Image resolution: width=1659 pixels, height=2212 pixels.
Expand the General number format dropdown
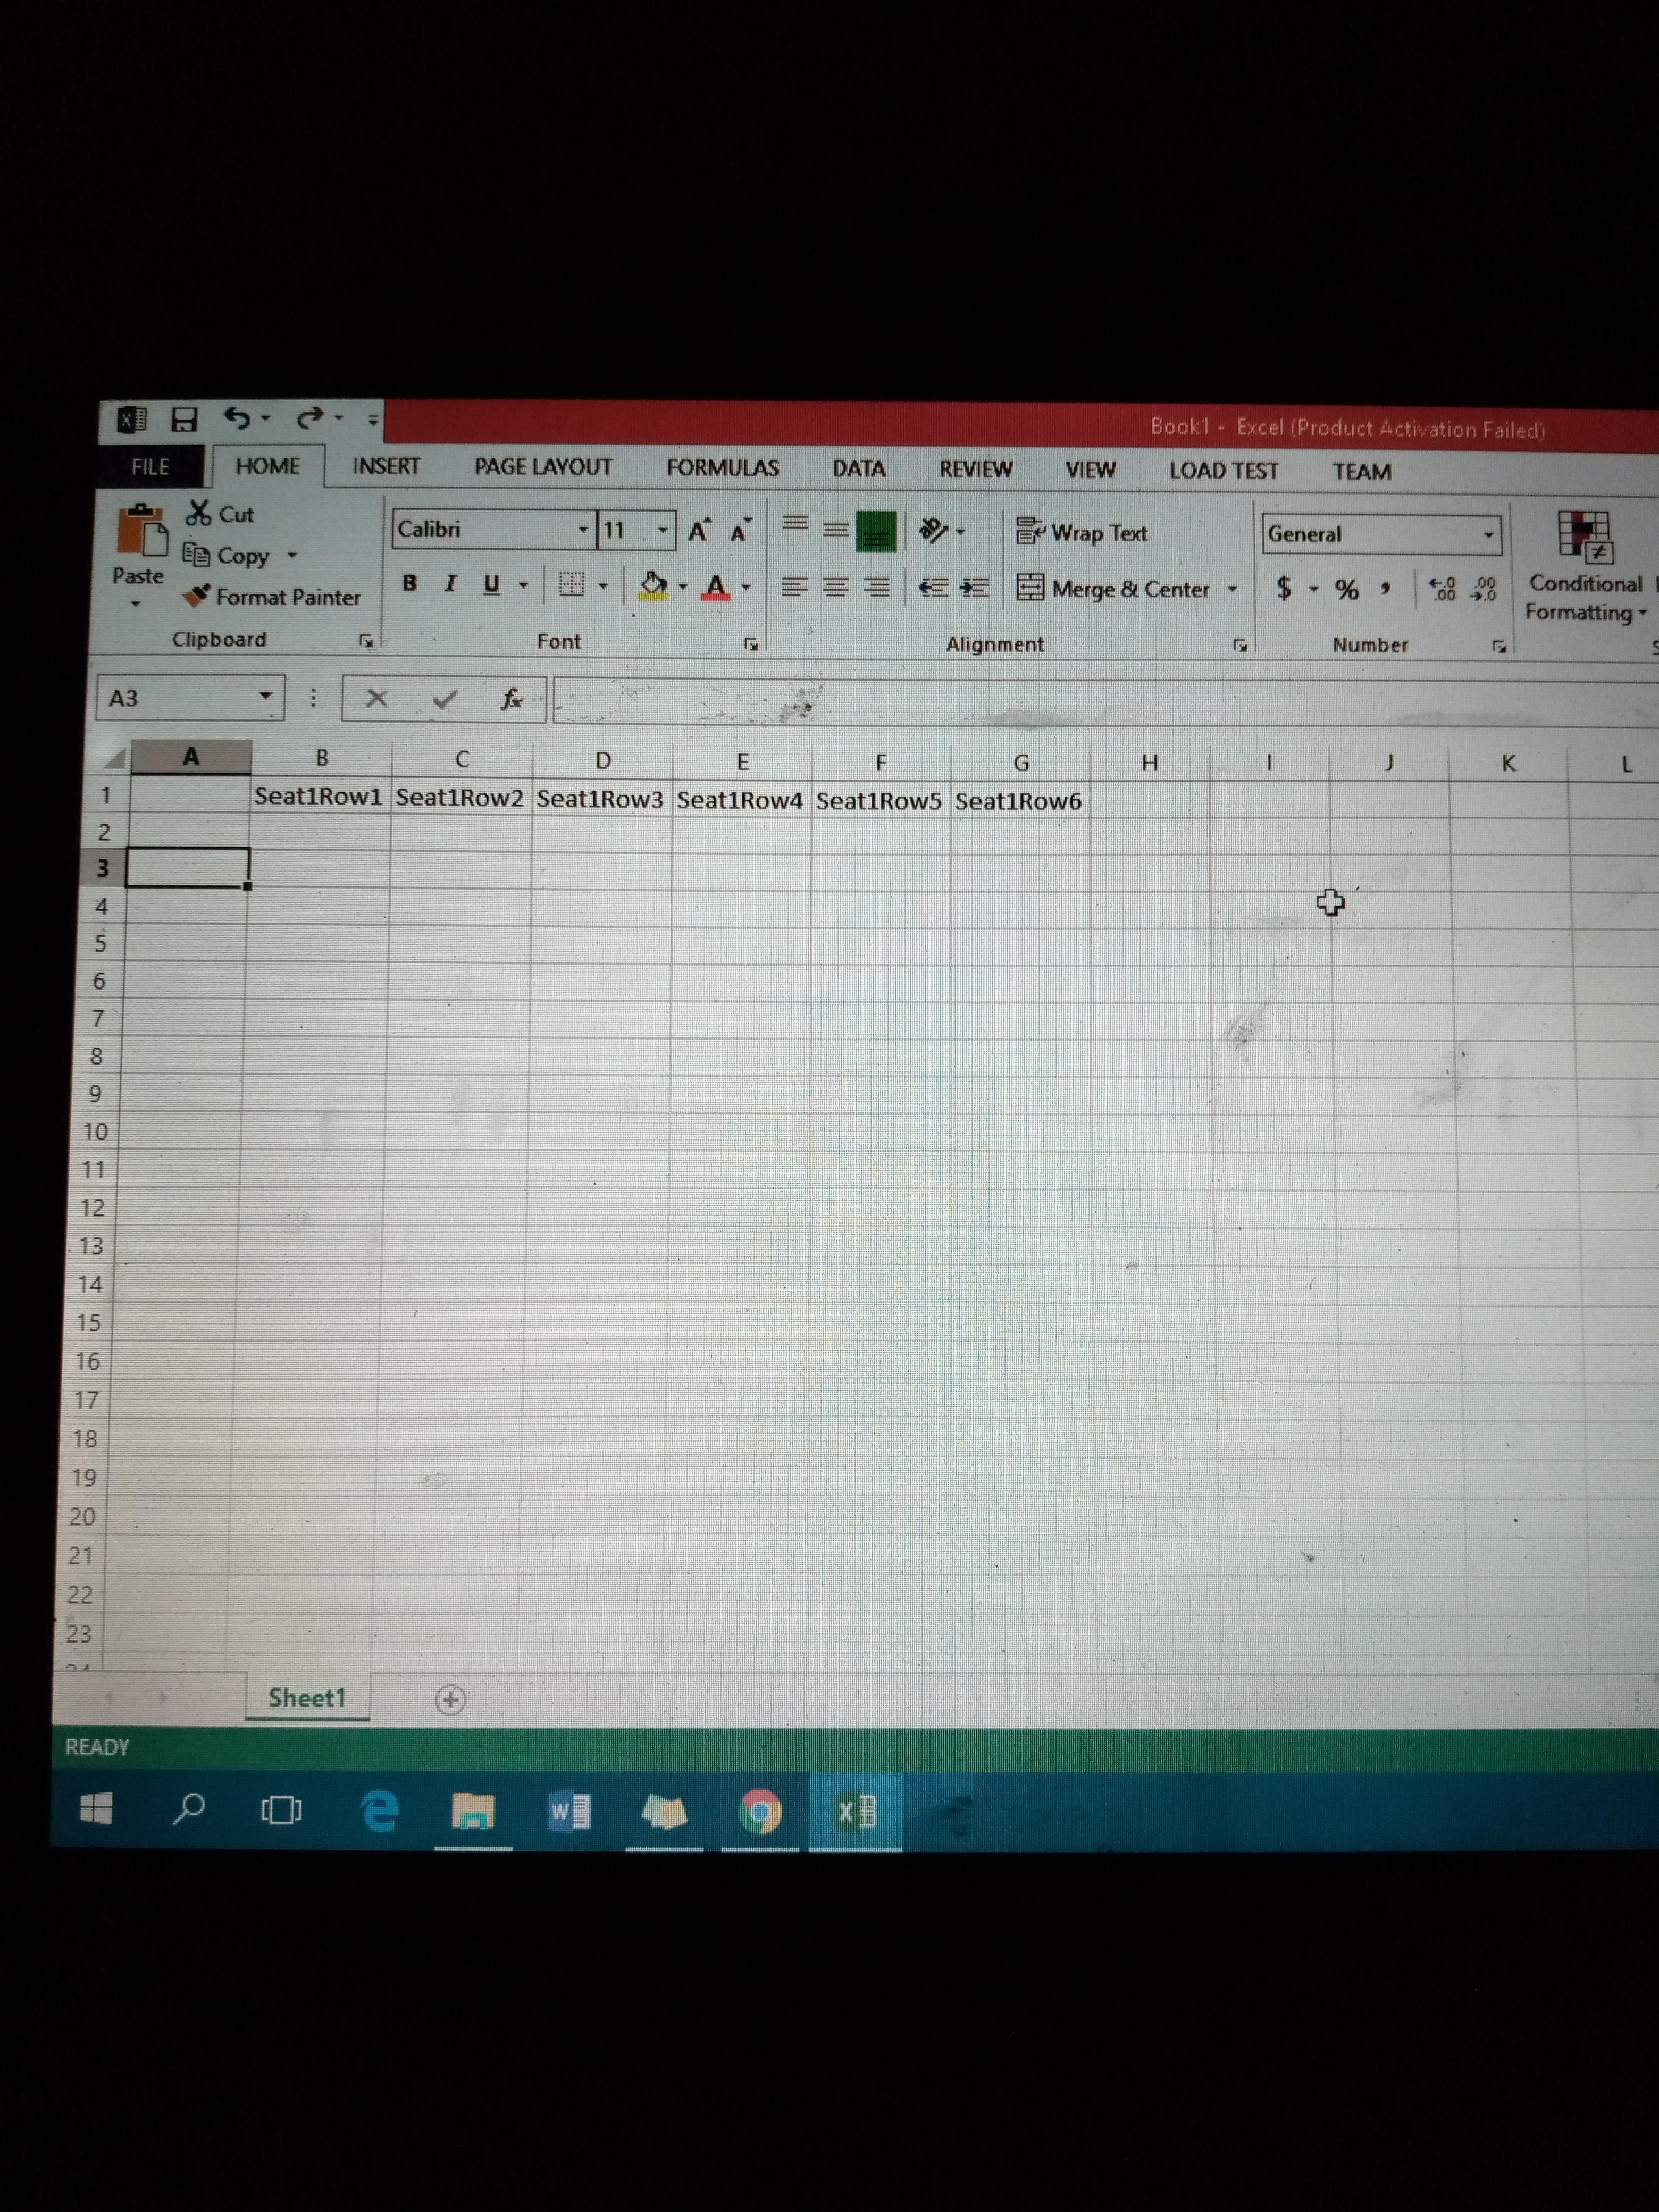pos(1488,535)
